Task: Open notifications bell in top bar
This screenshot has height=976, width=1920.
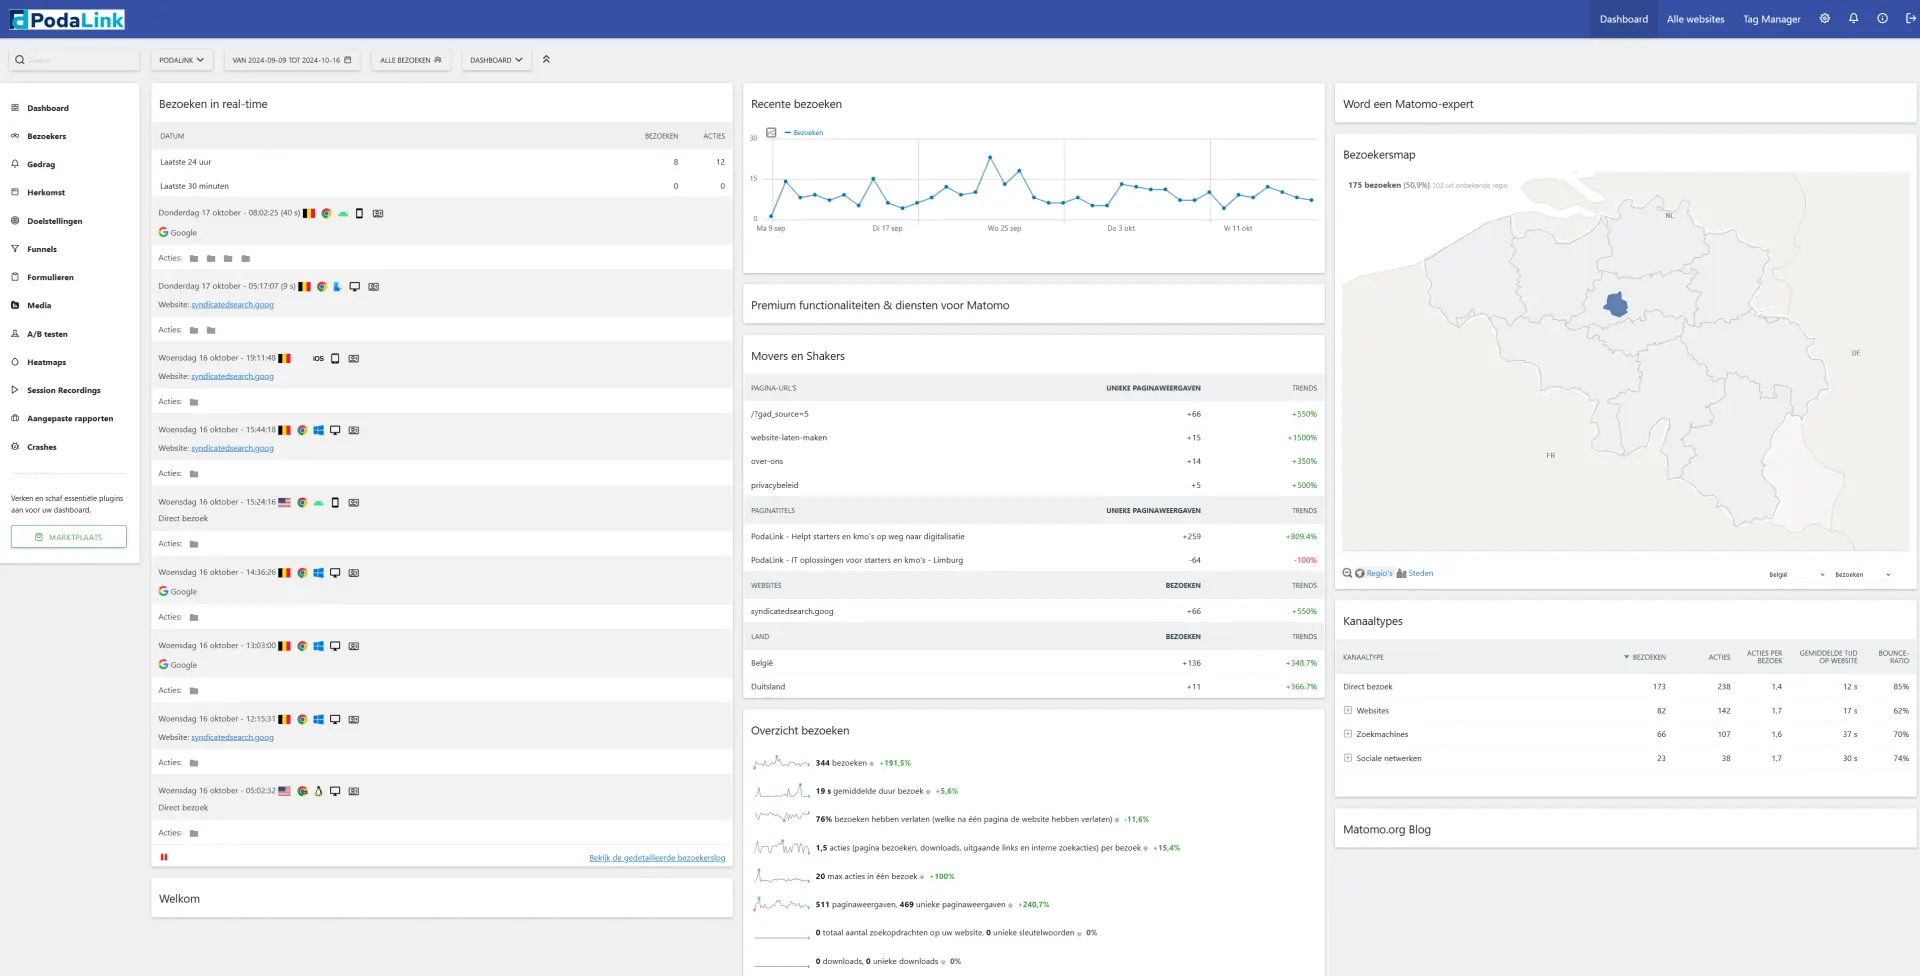Action: pyautogui.click(x=1854, y=19)
